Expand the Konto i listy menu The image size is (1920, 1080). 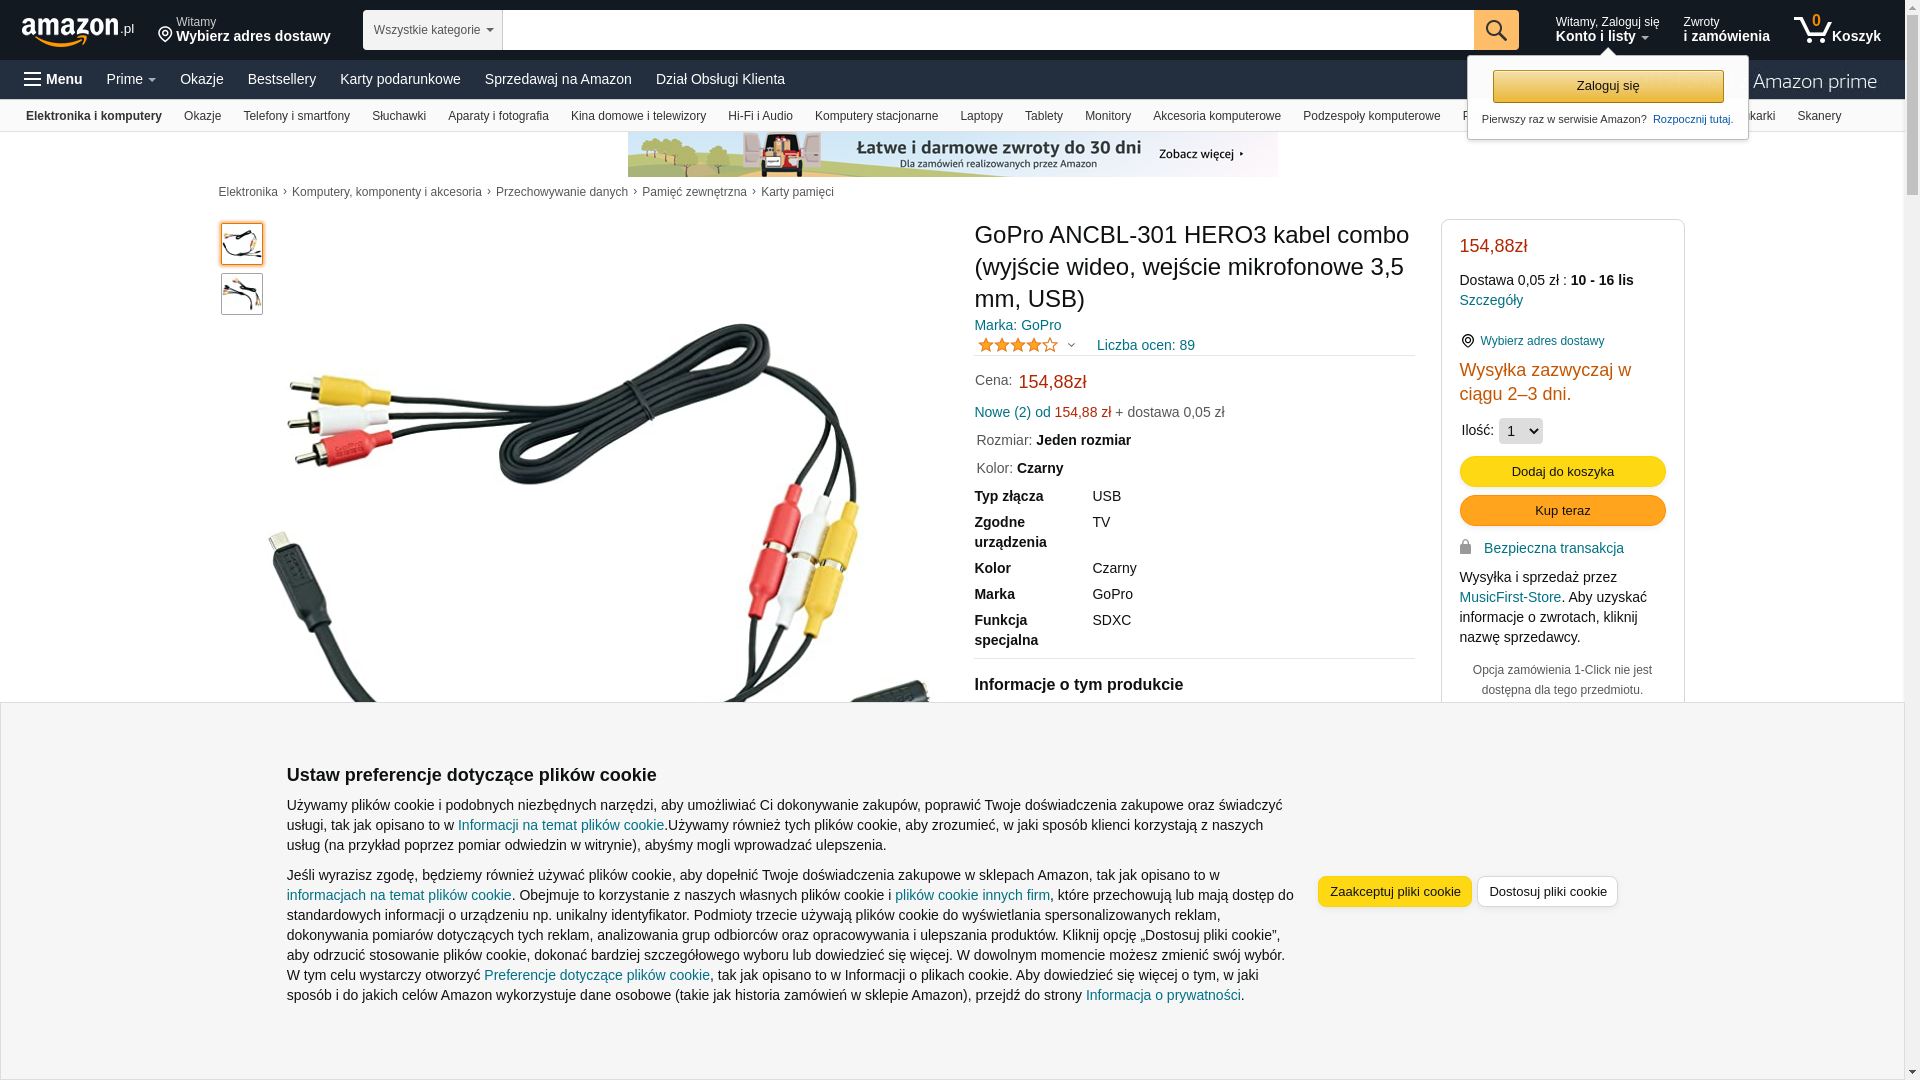[x=1607, y=30]
